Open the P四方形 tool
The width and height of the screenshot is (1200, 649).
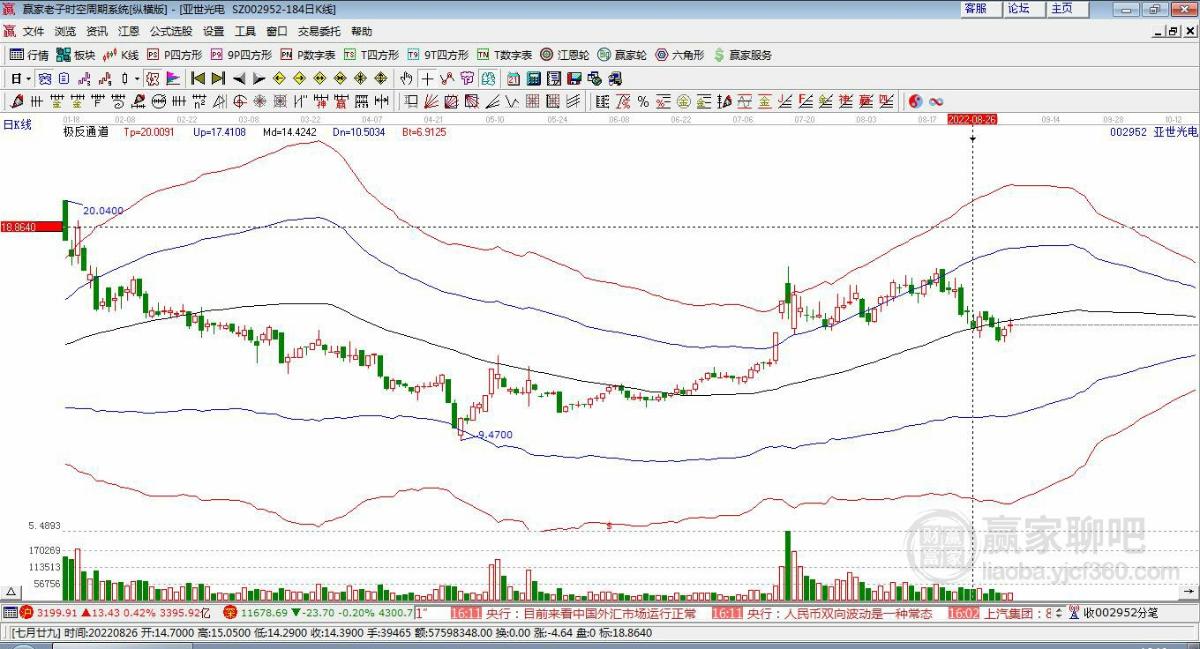coord(174,54)
